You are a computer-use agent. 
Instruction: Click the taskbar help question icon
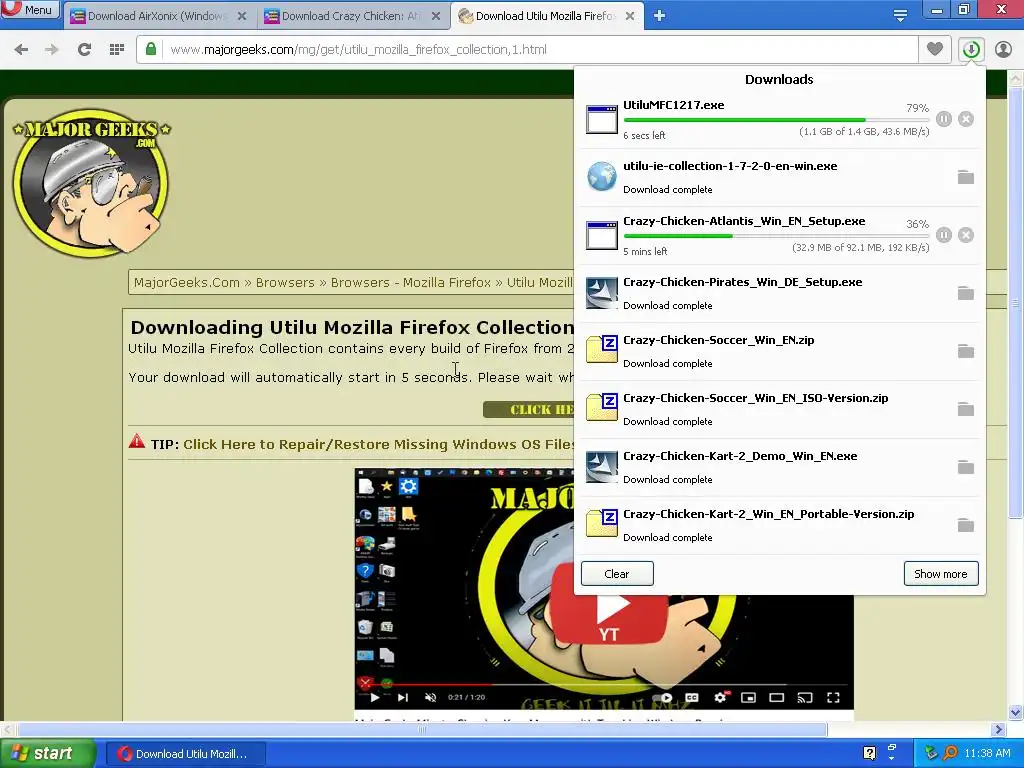coord(869,753)
